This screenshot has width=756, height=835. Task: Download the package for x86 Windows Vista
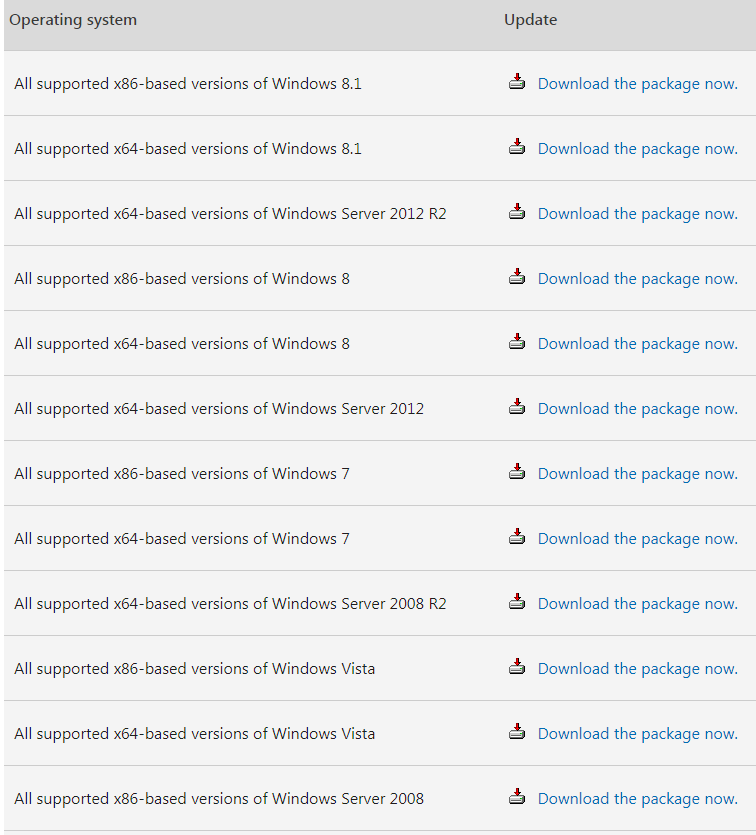tap(638, 668)
